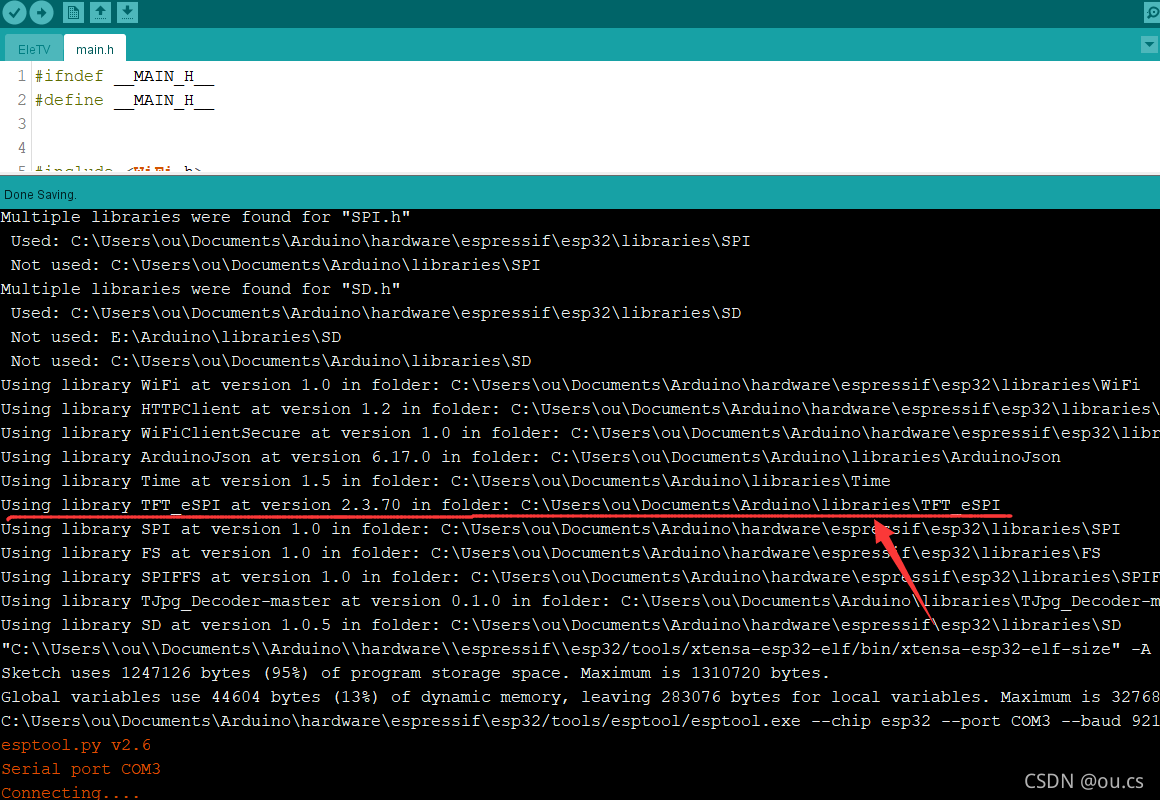
Task: Click the orange "esptool.py v2.6" line
Action: (75, 745)
